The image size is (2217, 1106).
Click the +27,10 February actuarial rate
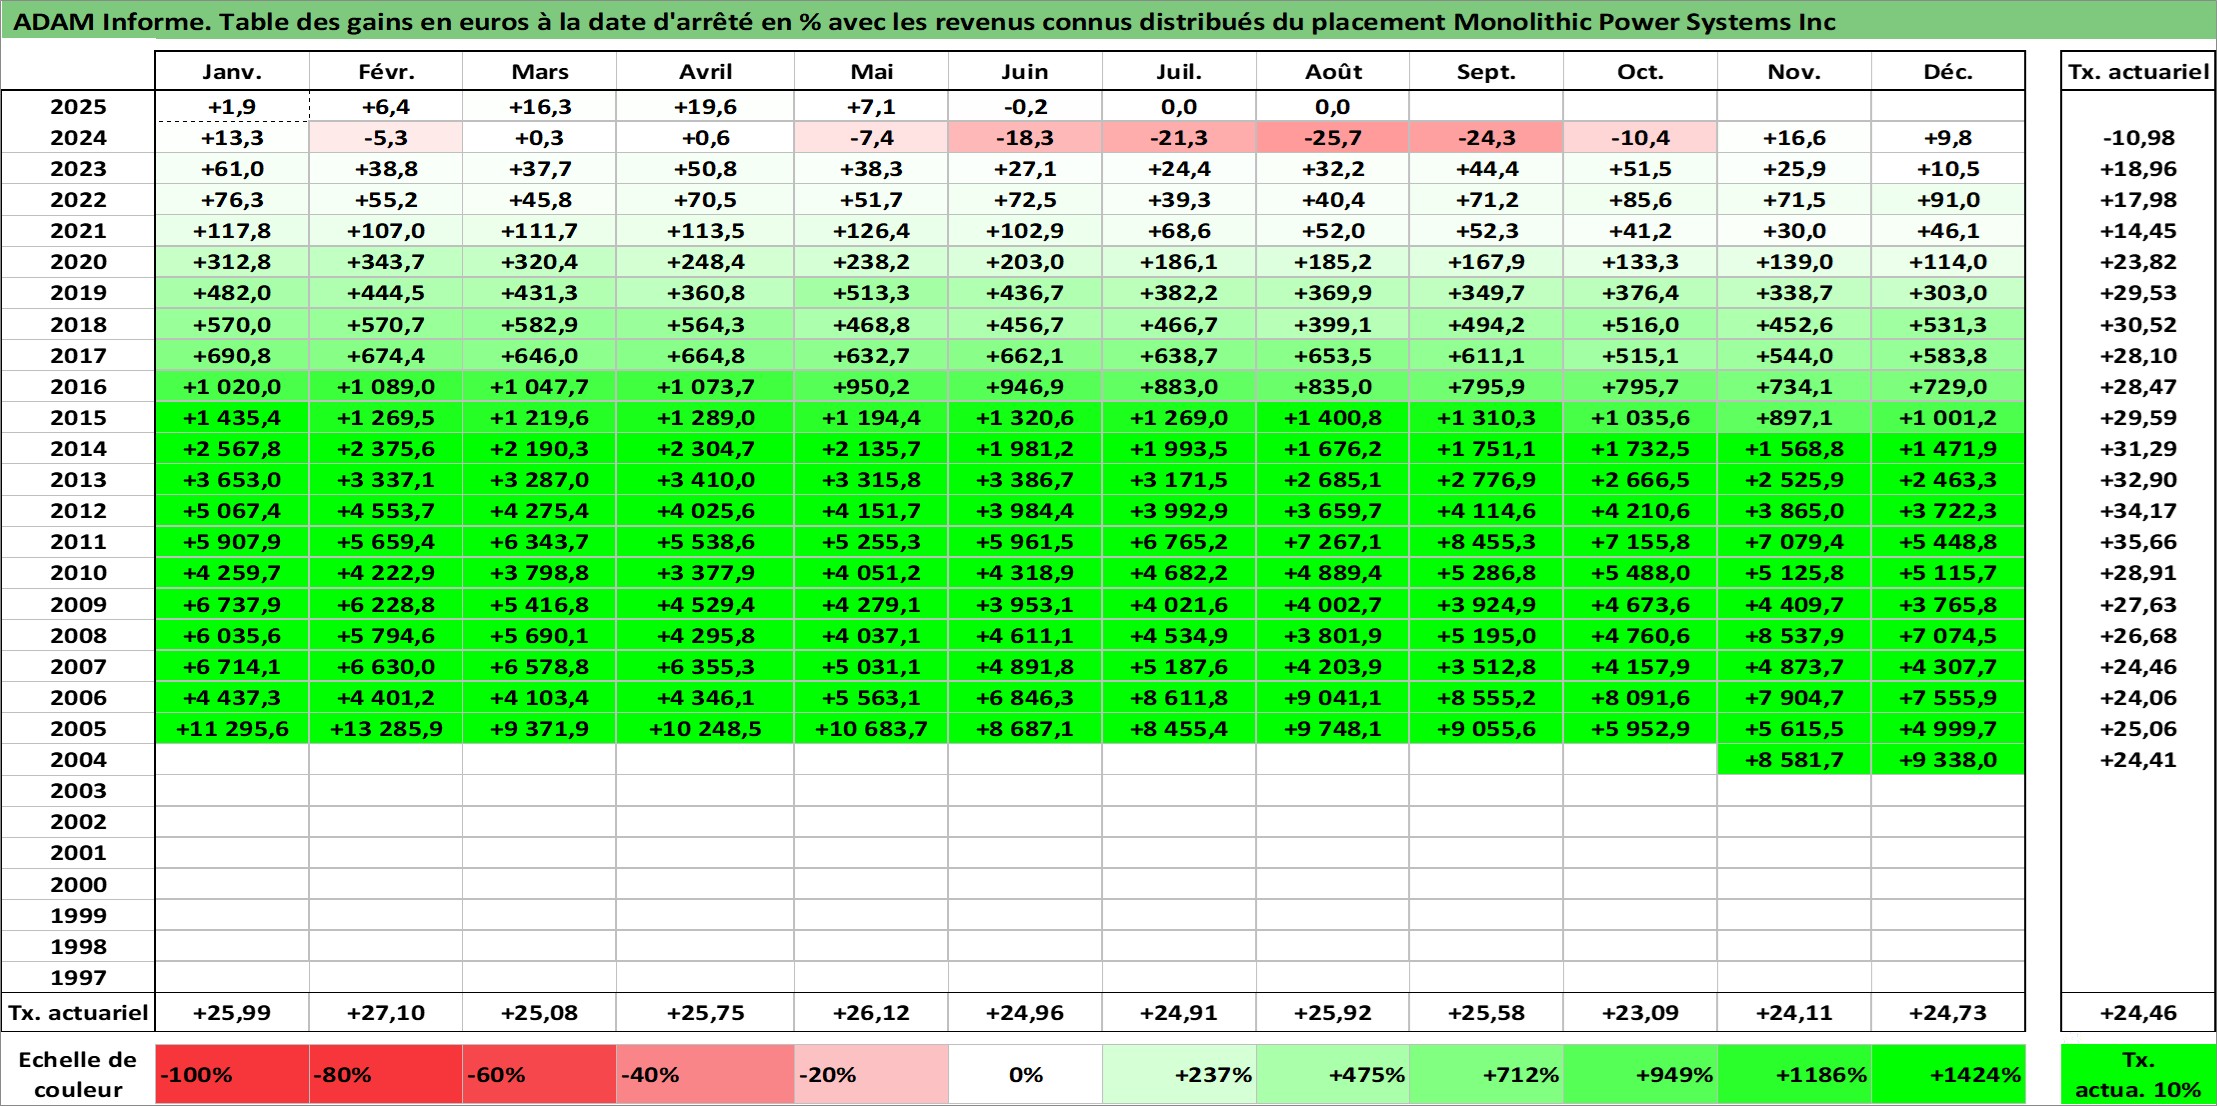click(x=386, y=1013)
